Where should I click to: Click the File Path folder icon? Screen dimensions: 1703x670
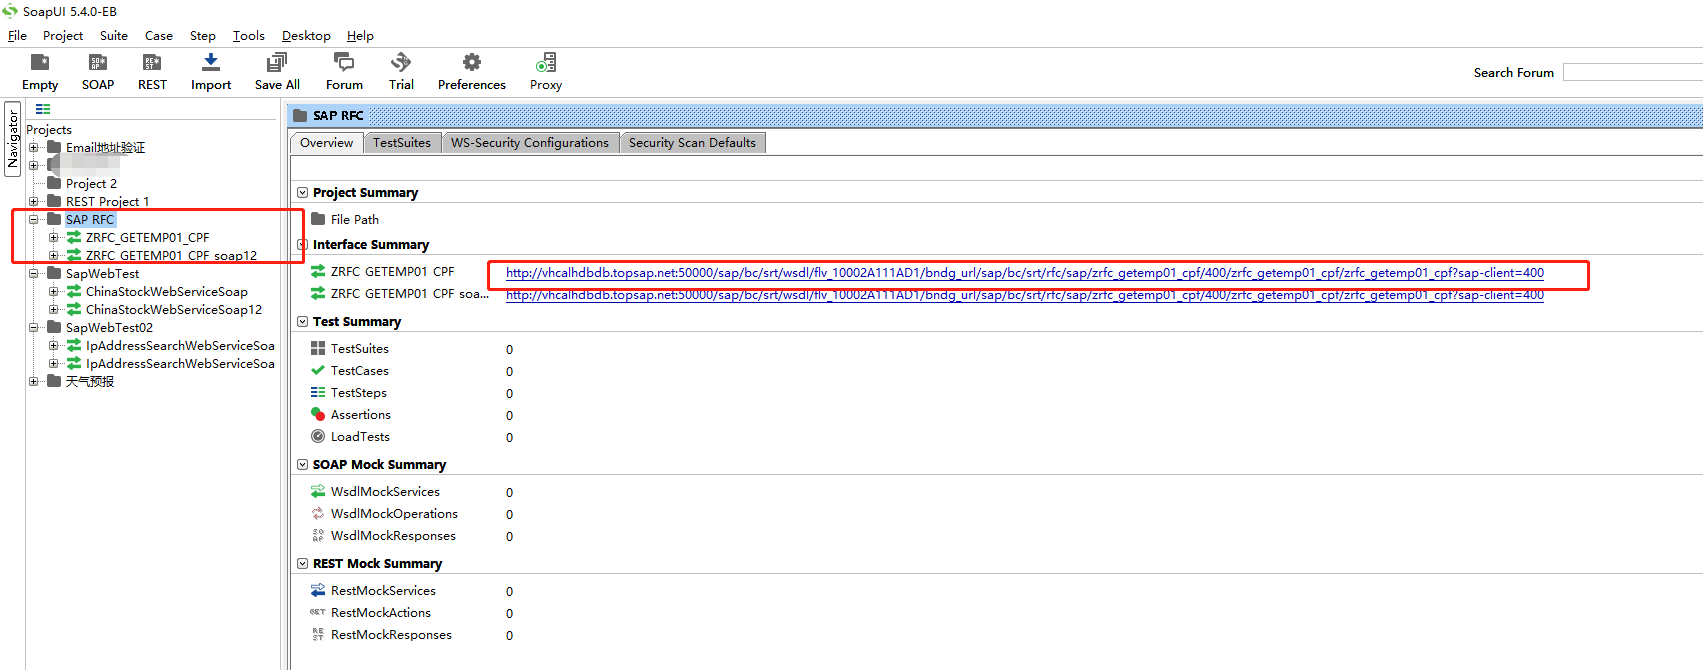318,219
